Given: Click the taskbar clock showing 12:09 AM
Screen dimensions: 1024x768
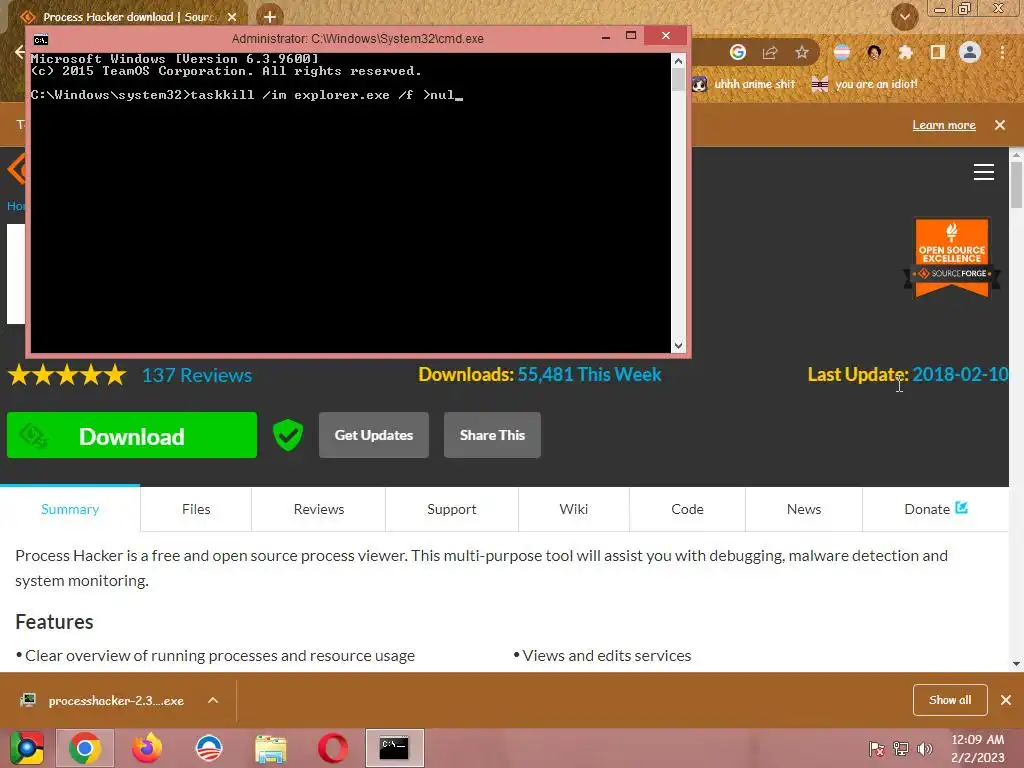Looking at the screenshot, I should [x=977, y=748].
